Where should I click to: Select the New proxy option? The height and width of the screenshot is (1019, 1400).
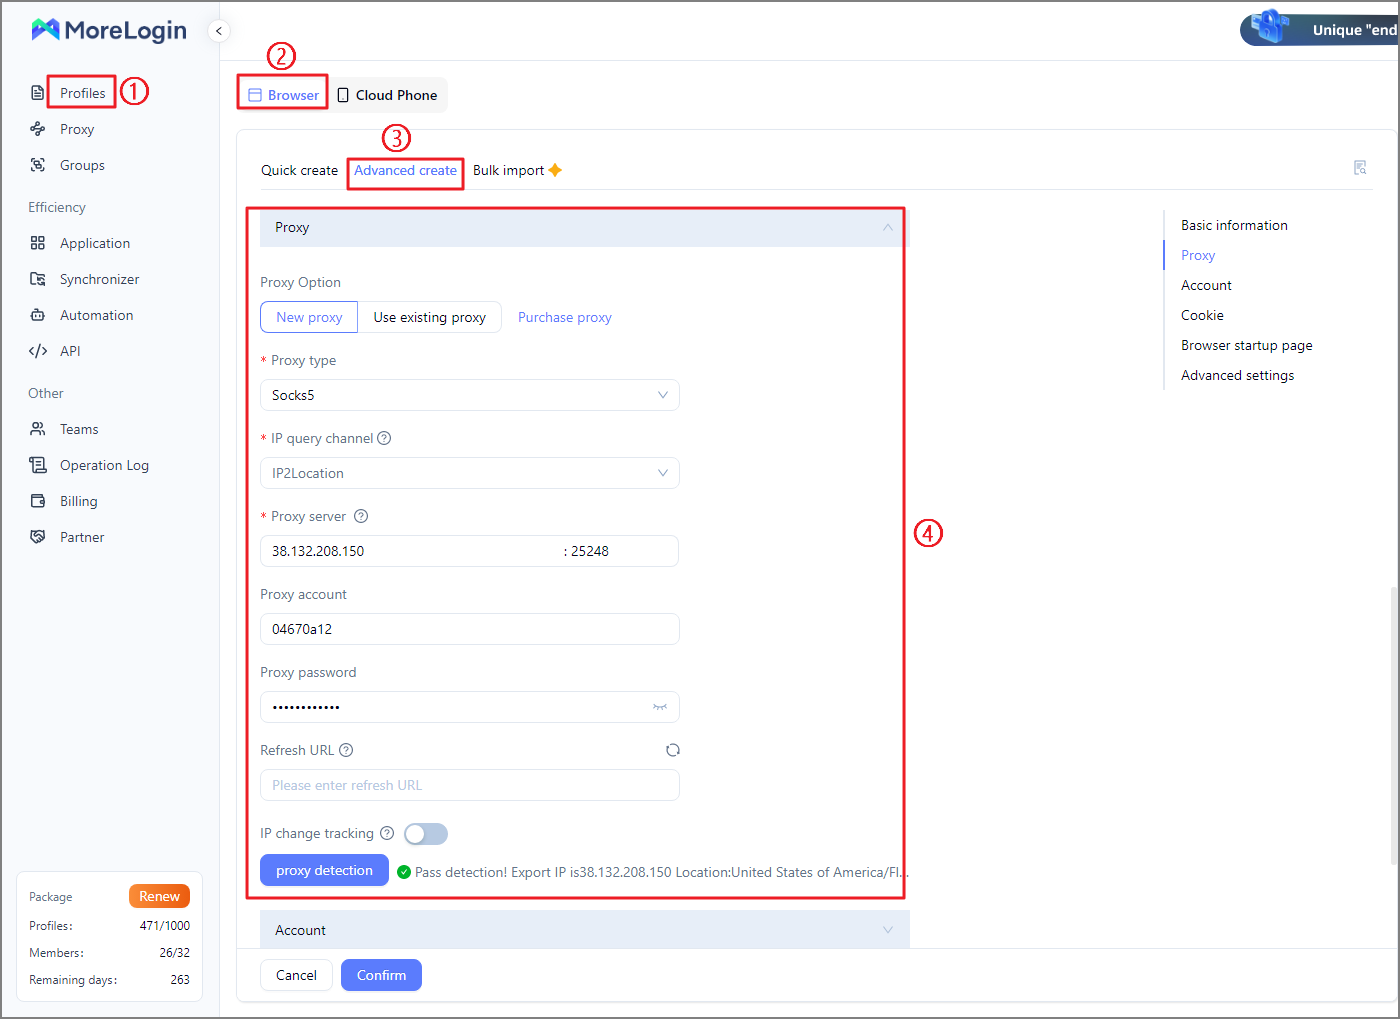(x=309, y=317)
